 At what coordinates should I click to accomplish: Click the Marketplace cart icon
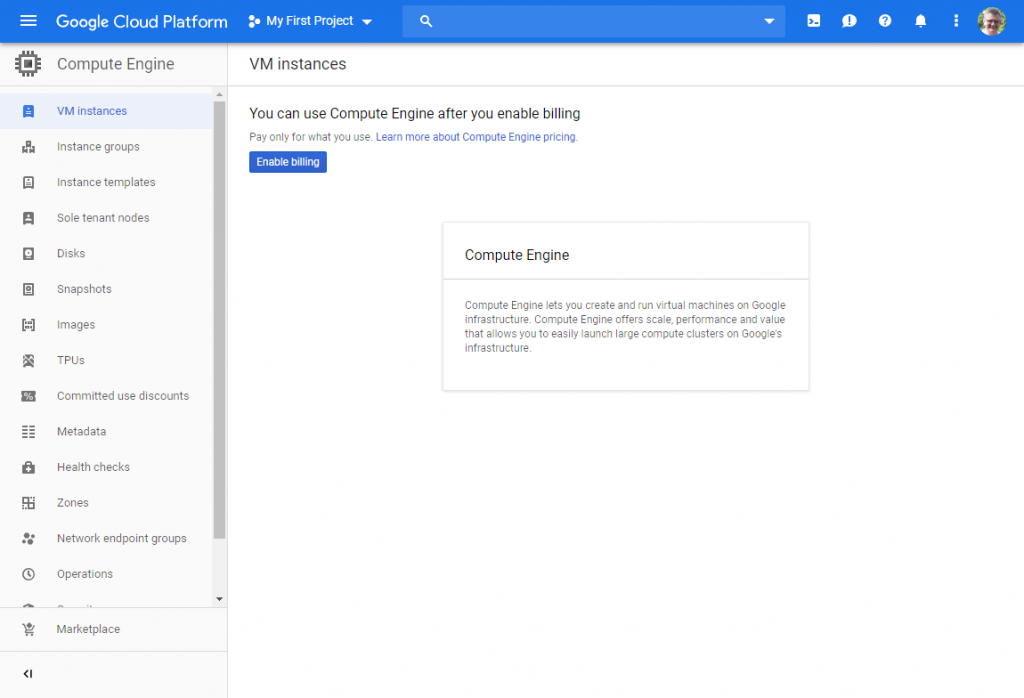click(x=28, y=629)
